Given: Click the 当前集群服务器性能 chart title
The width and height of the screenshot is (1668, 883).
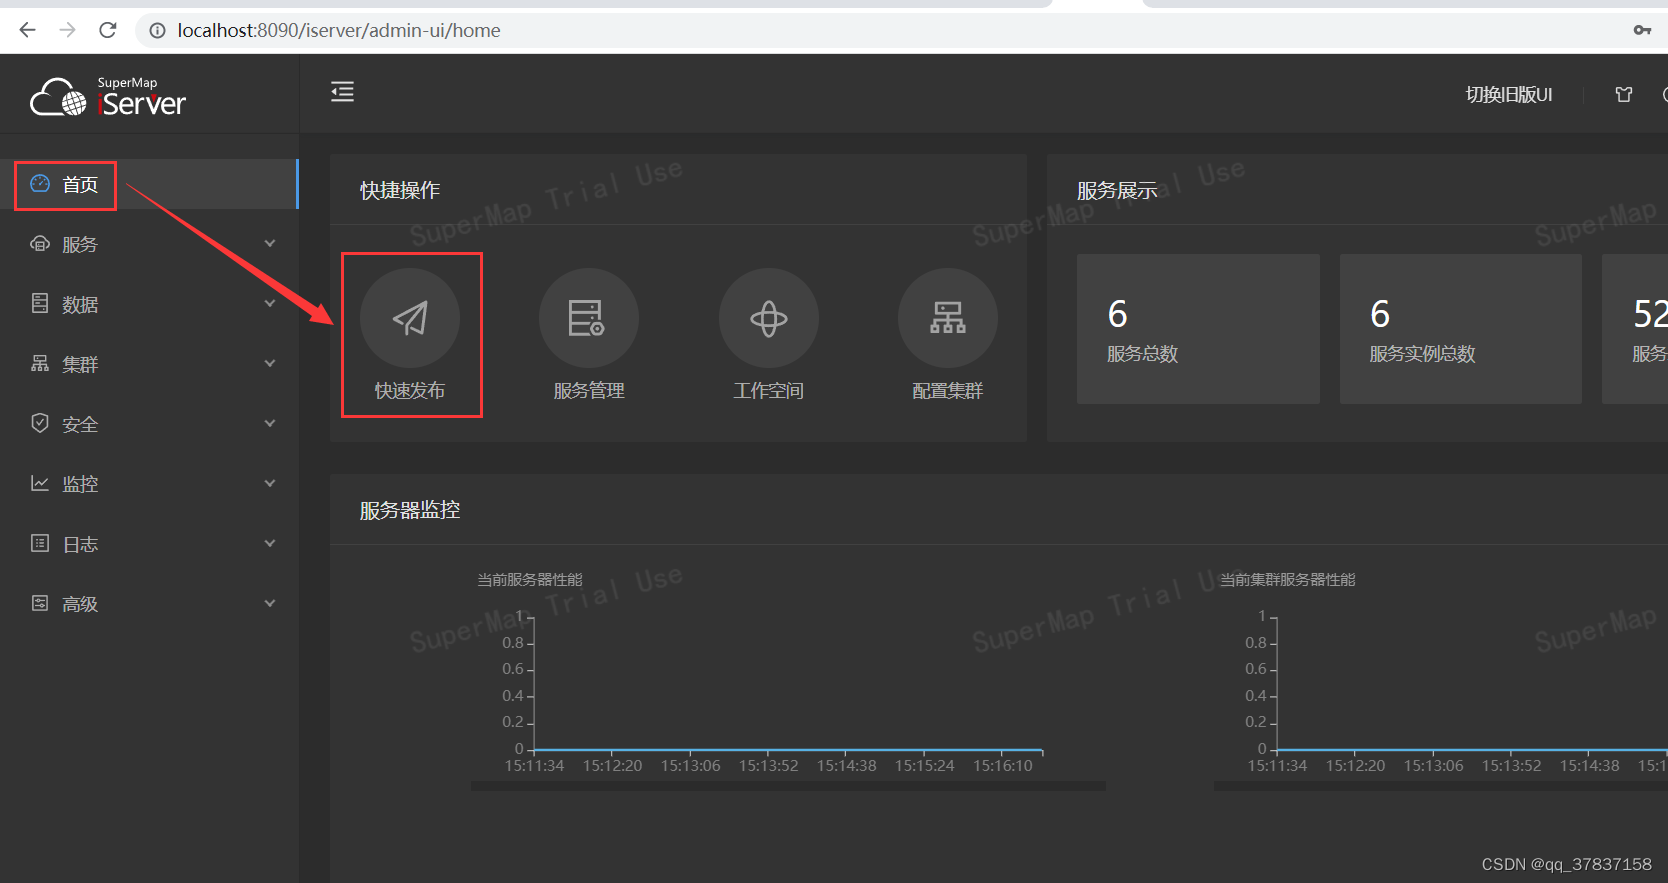Looking at the screenshot, I should [x=1288, y=580].
